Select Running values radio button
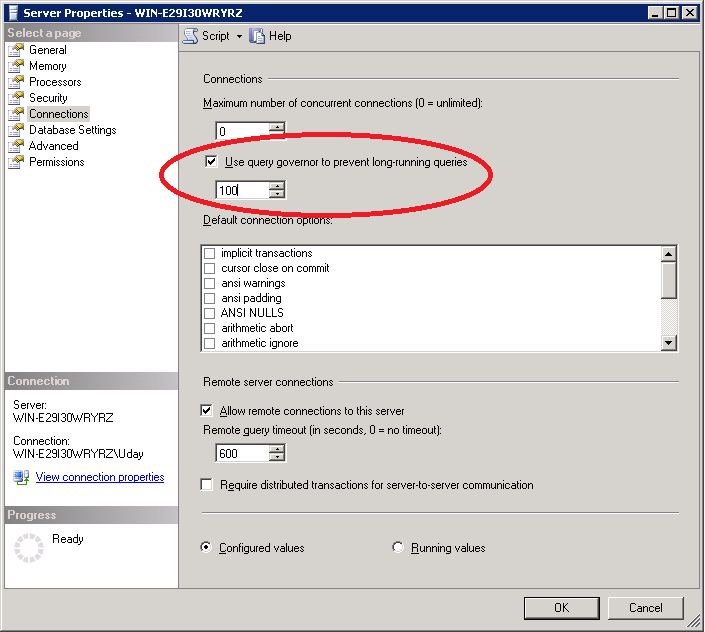Viewport: 705px width, 632px height. click(x=399, y=548)
